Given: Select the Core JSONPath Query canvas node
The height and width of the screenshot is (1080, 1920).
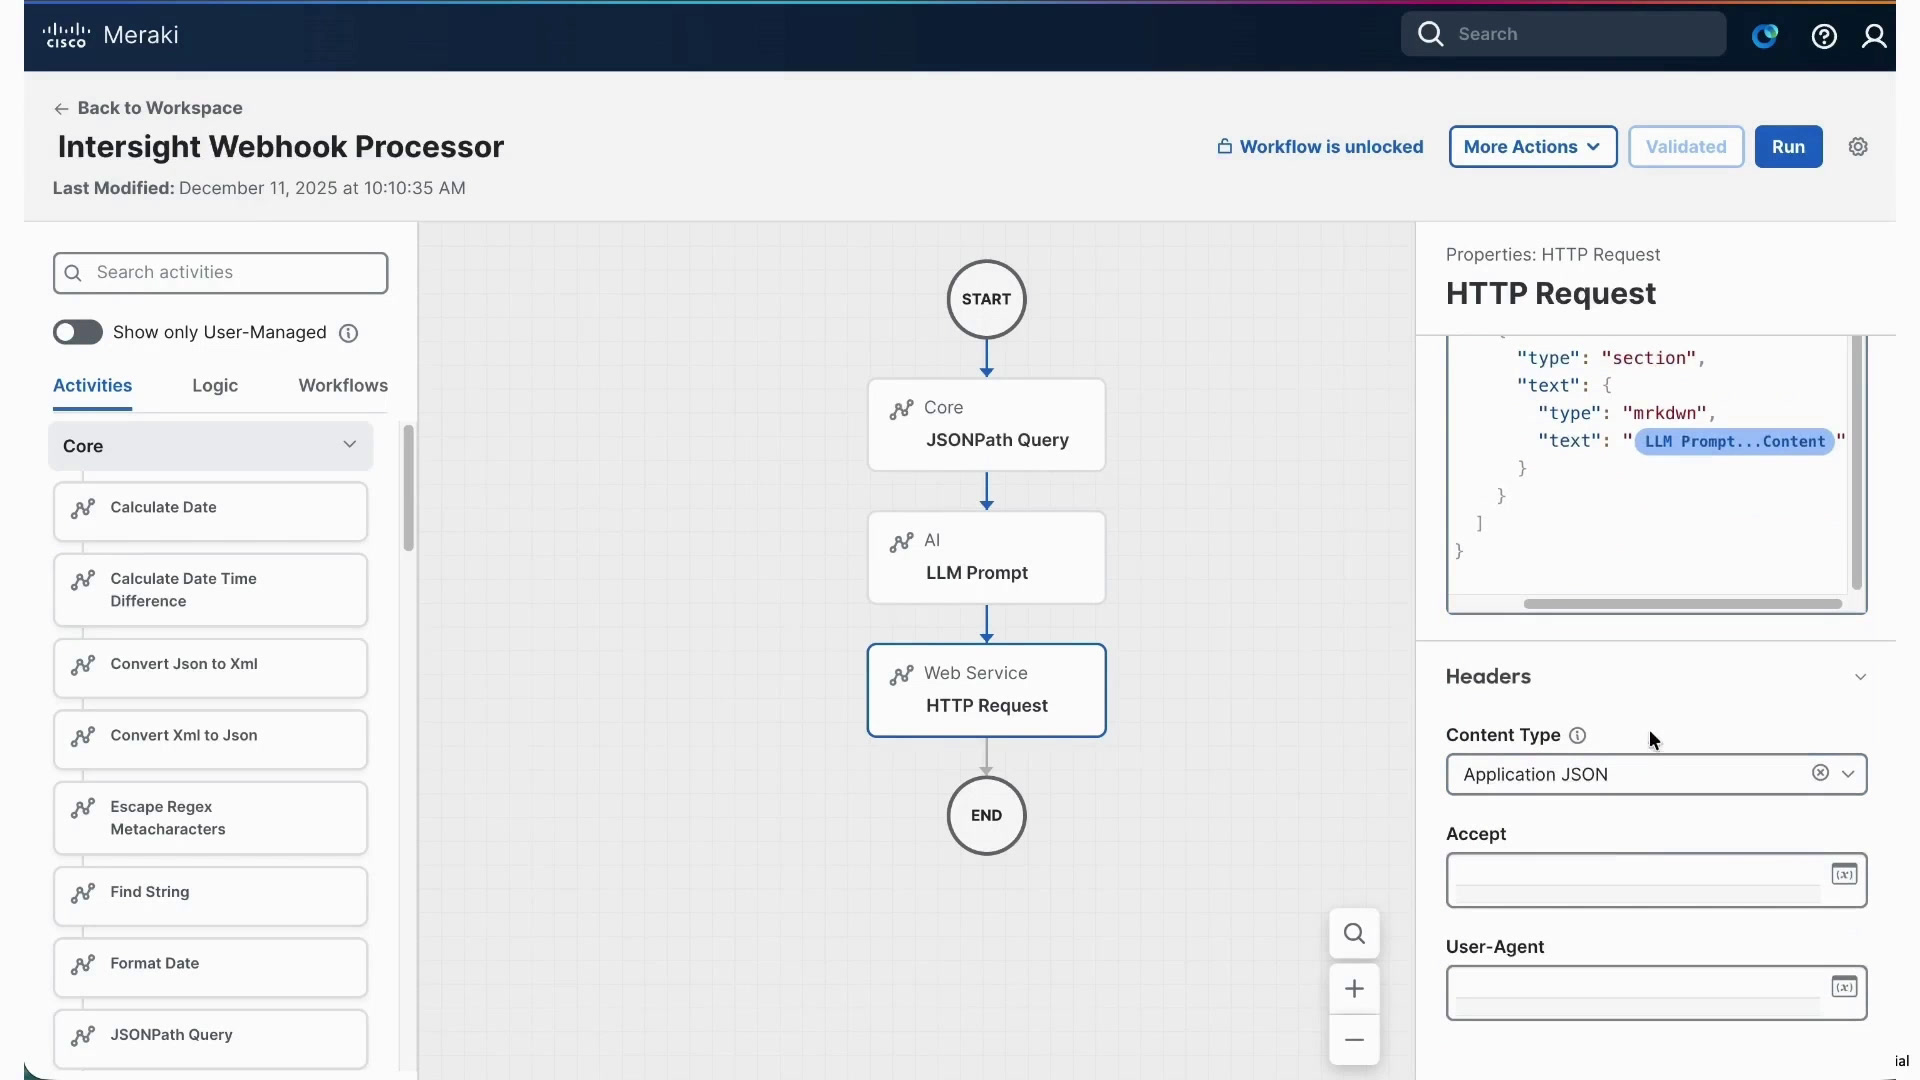Looking at the screenshot, I should (x=986, y=424).
